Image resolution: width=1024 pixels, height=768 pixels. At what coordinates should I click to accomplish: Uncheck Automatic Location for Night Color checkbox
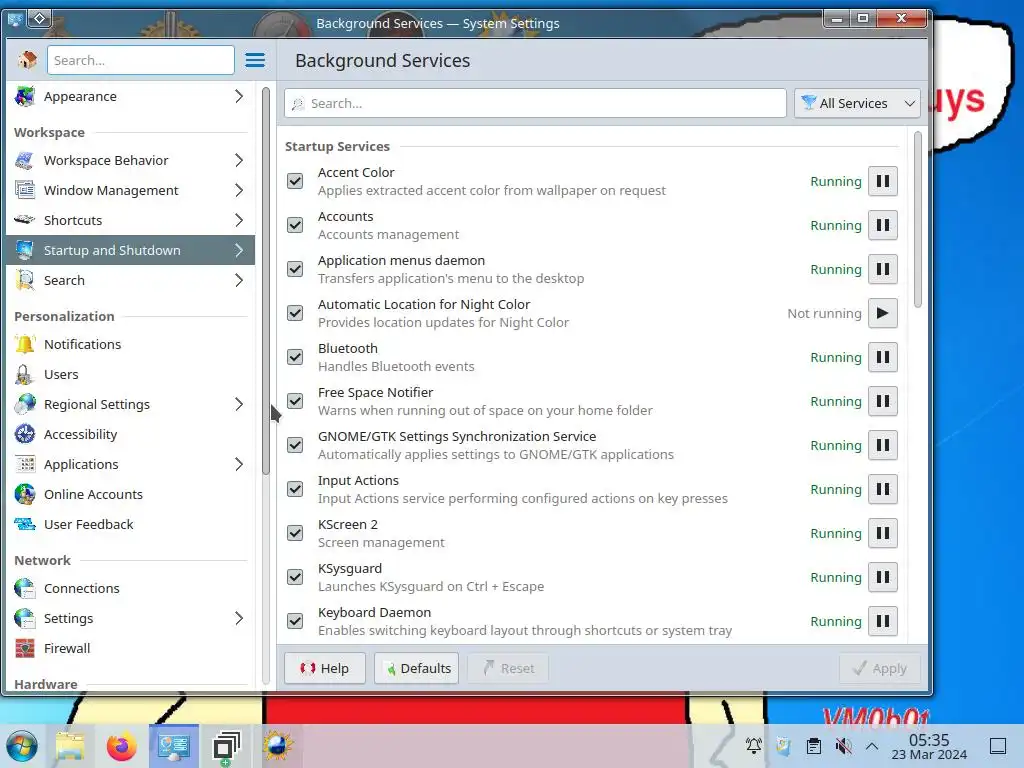(295, 313)
